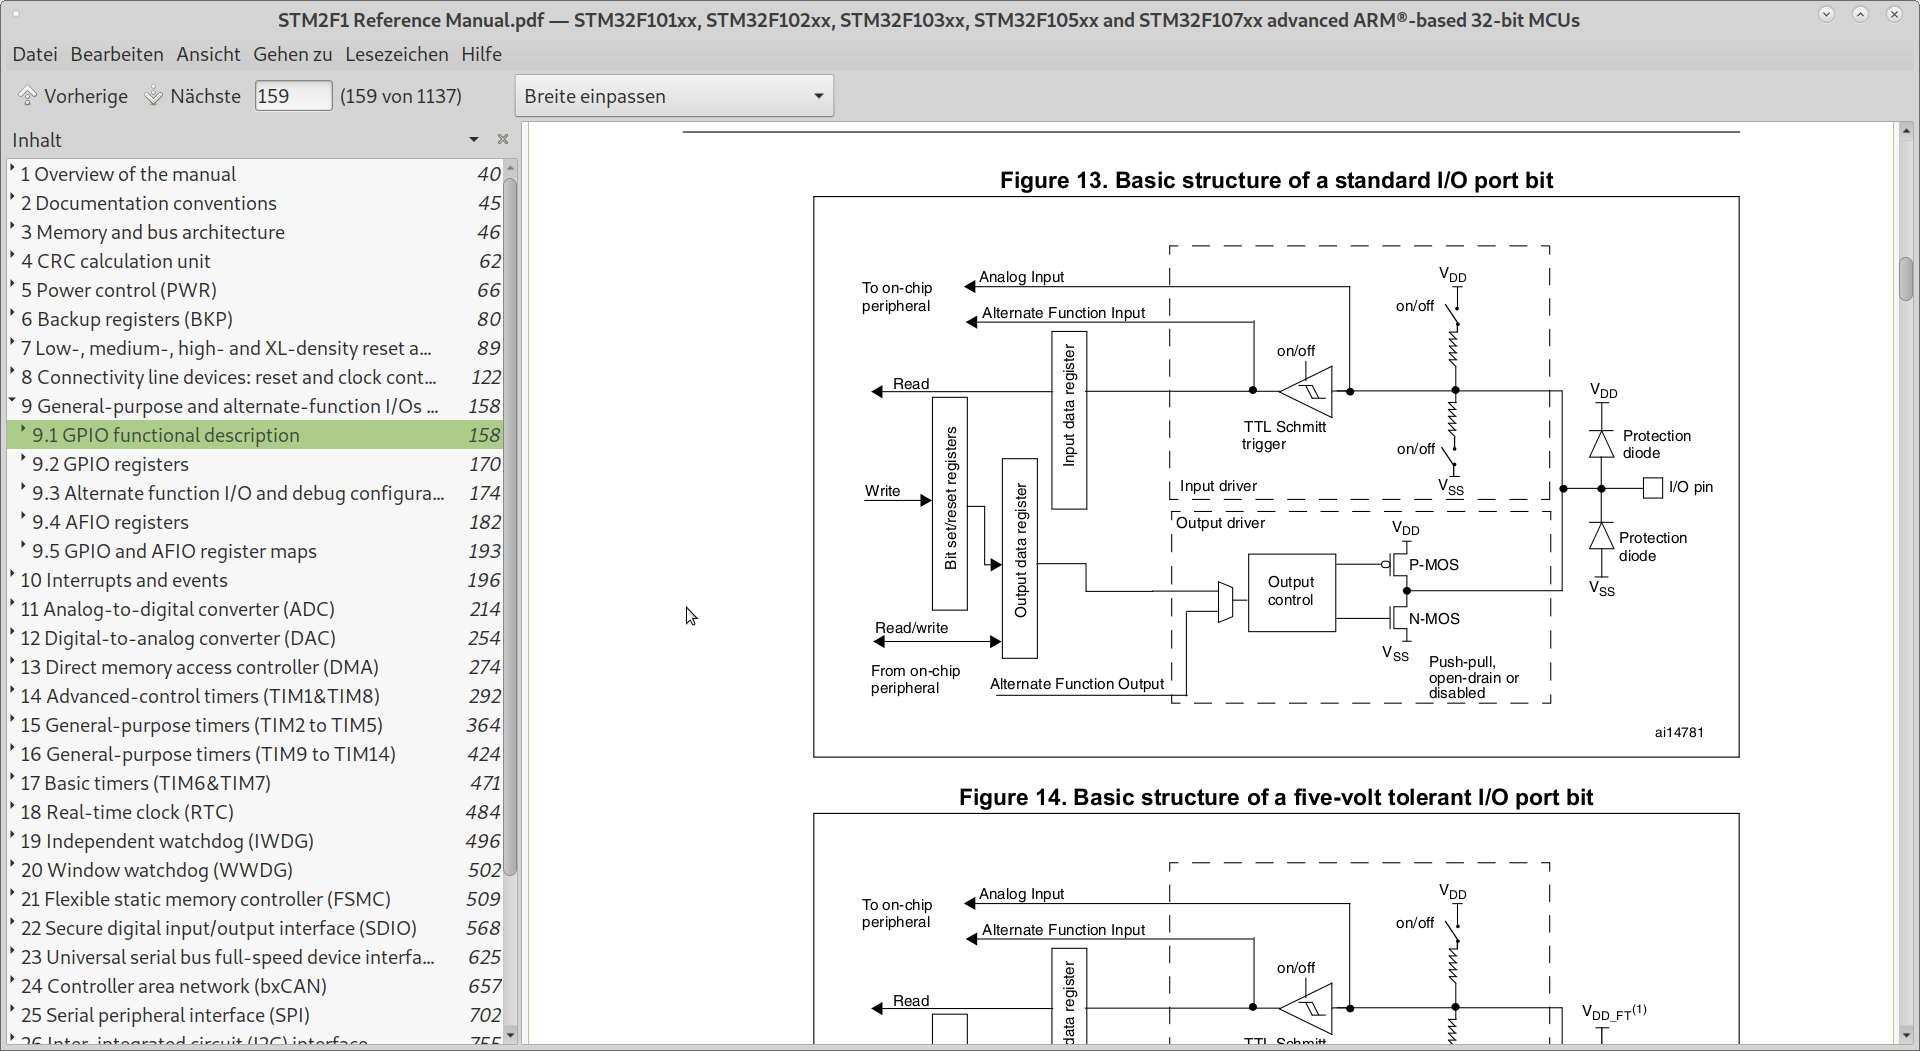Select 21 Flexible static memory controller (FSMC)

click(x=254, y=899)
